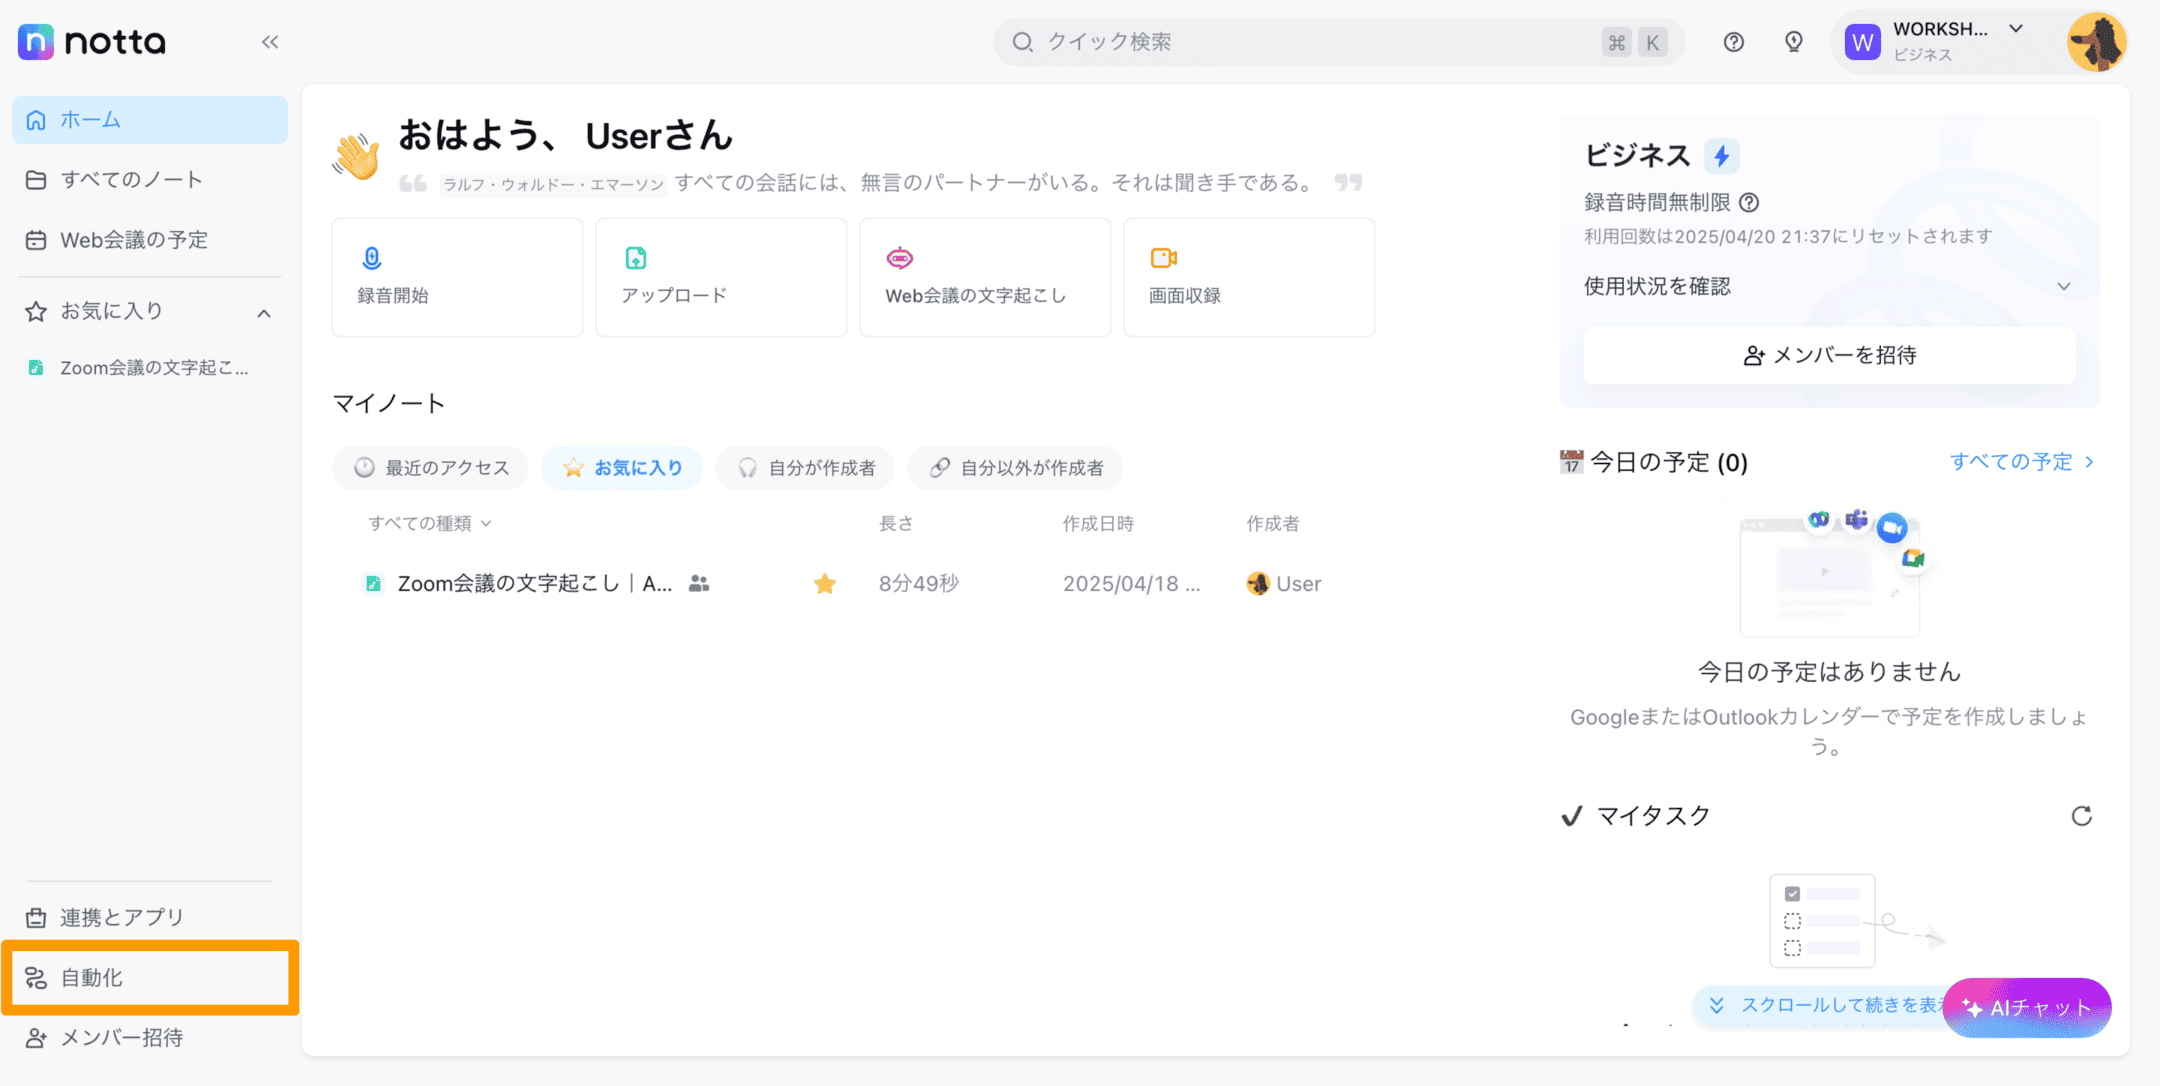Open Zoom会議の文字起こし favorite in sidebar

tap(150, 368)
